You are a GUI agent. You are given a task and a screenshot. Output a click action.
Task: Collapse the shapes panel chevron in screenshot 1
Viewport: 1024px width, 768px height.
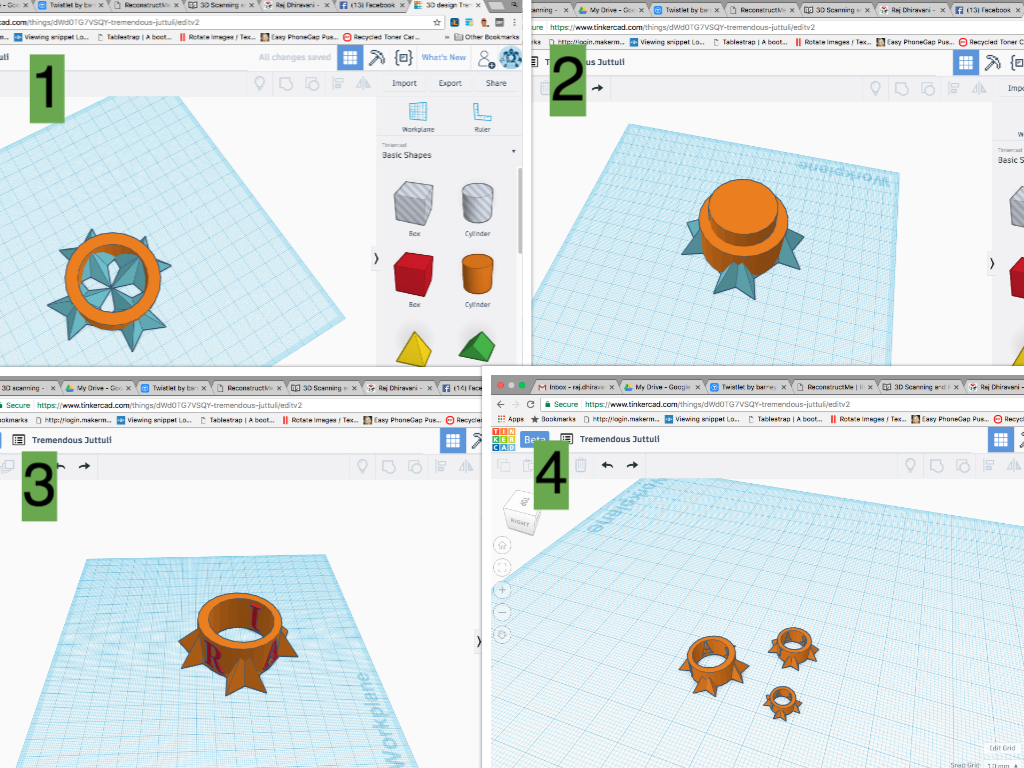376,259
